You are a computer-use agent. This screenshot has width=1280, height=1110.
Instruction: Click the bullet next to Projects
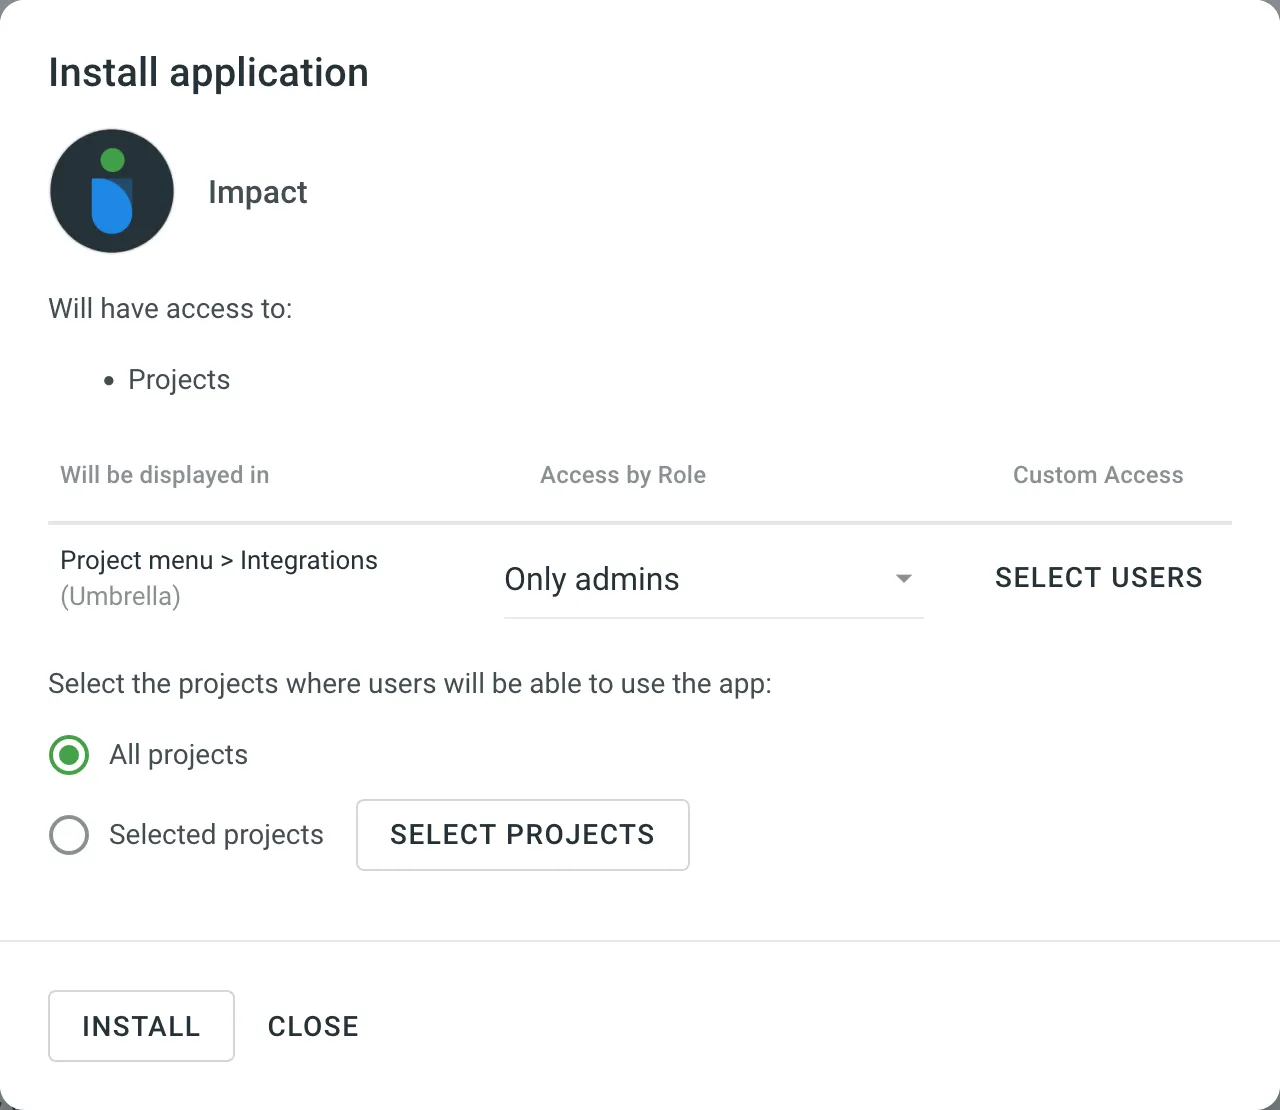tap(108, 381)
